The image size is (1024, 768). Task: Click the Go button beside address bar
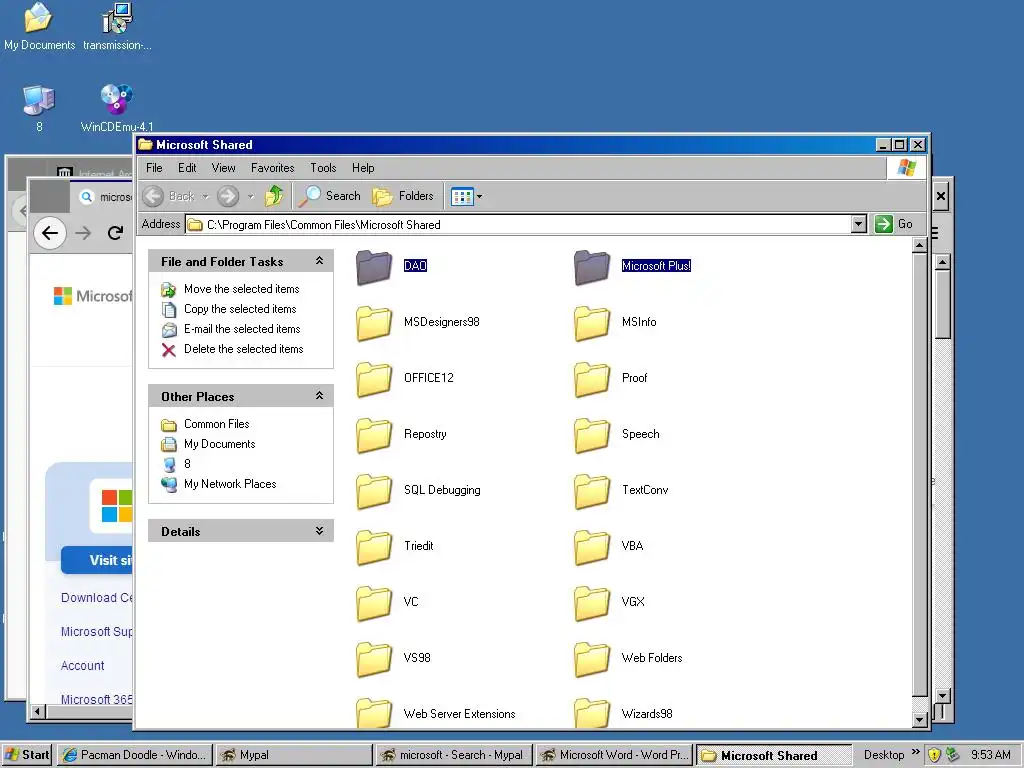[894, 224]
